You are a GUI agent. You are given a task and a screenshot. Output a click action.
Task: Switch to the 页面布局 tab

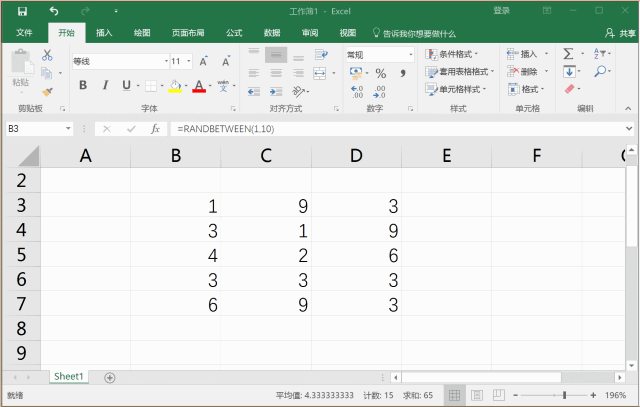(x=188, y=33)
